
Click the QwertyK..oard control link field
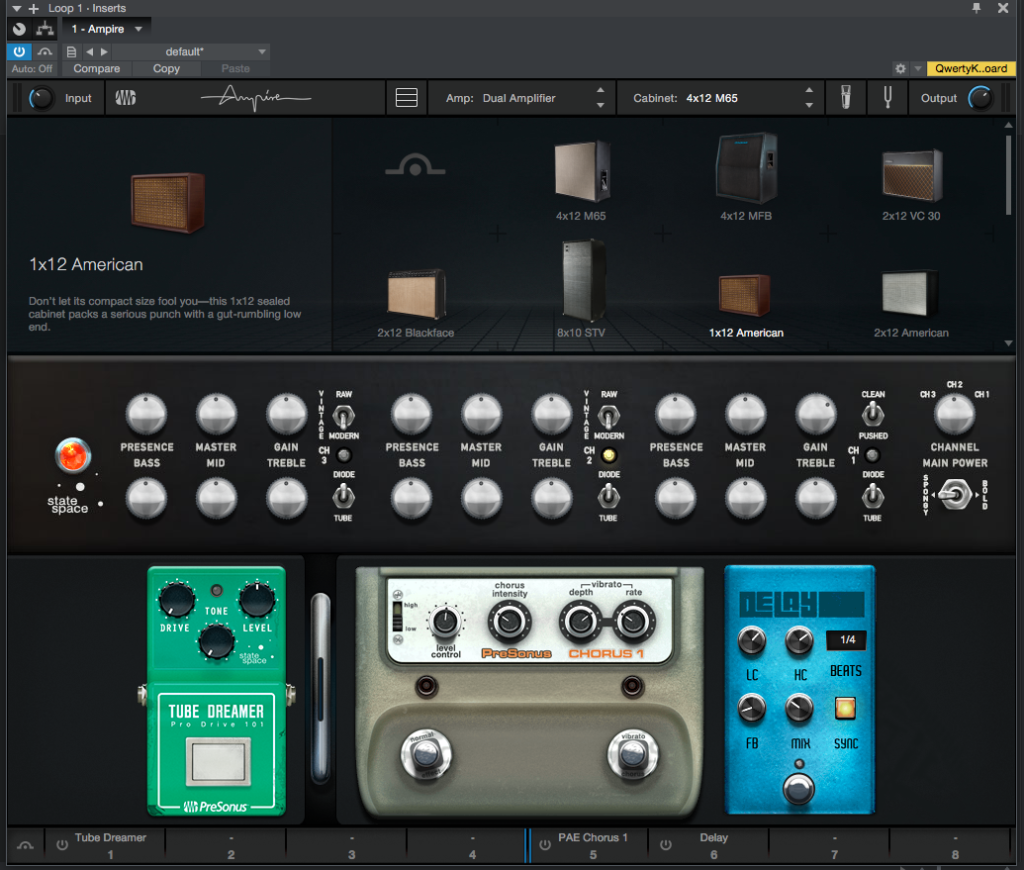[x=970, y=69]
